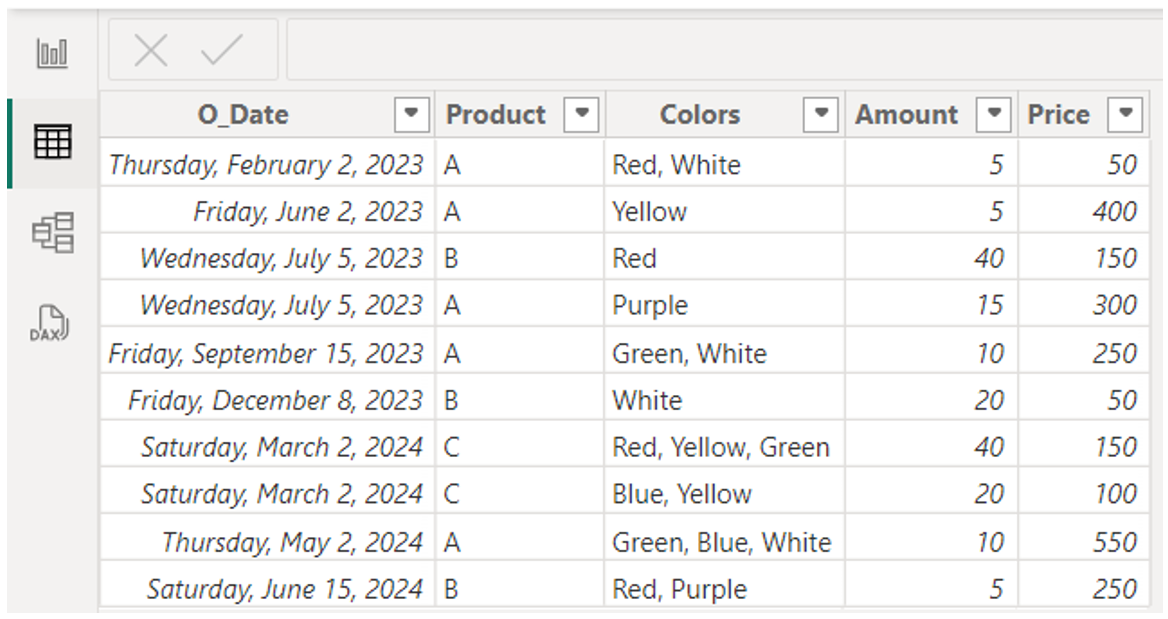This screenshot has width=1168, height=619.
Task: Open the Report view icon
Action: click(x=52, y=54)
